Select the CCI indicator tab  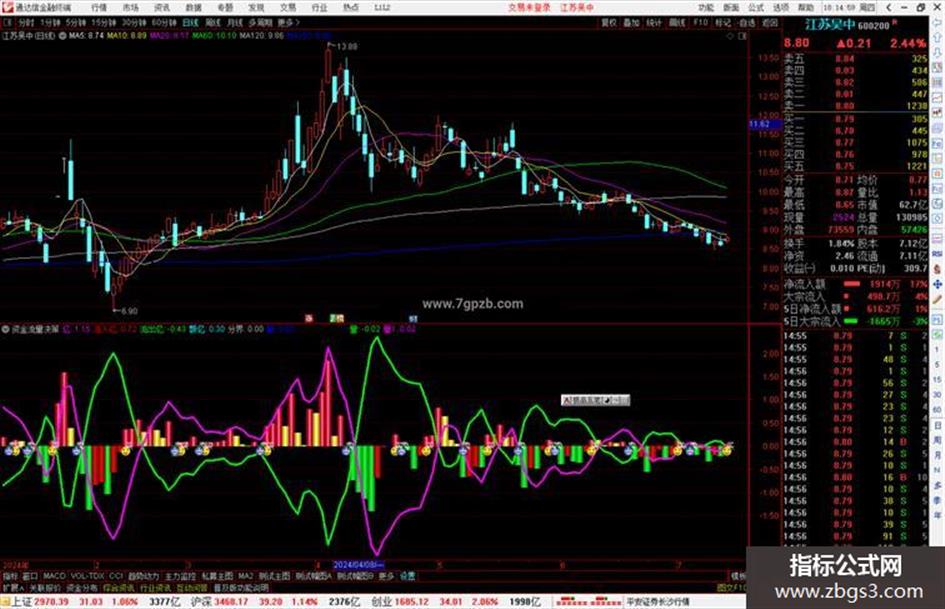pos(116,576)
